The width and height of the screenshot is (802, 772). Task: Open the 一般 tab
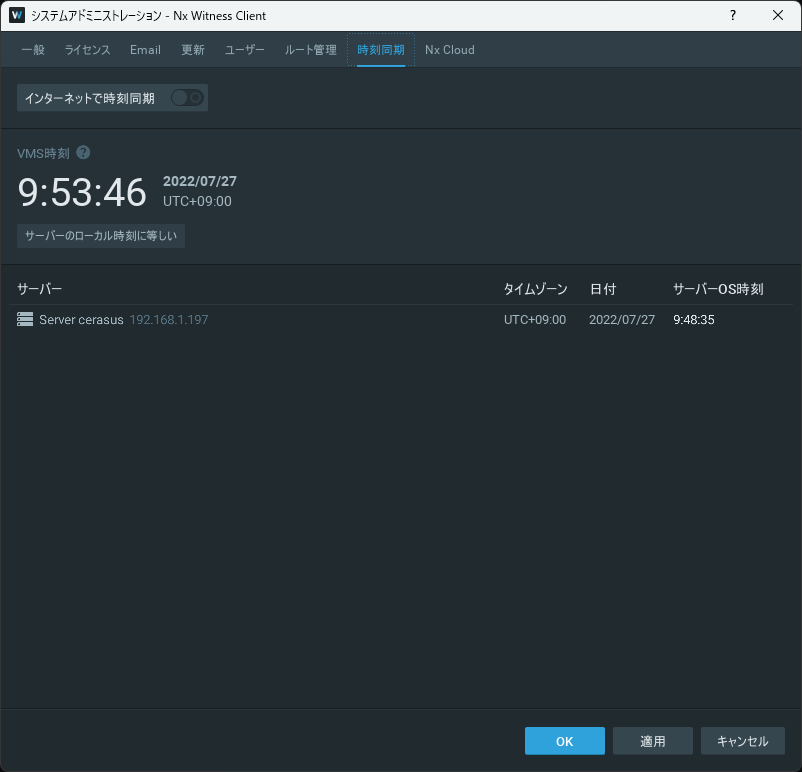33,50
